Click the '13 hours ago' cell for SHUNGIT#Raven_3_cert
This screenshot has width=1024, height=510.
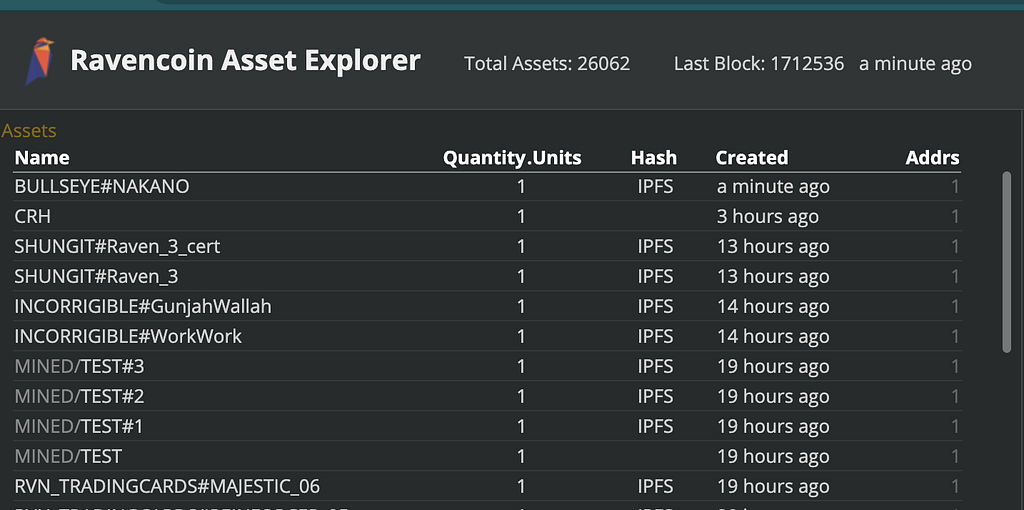click(x=773, y=247)
